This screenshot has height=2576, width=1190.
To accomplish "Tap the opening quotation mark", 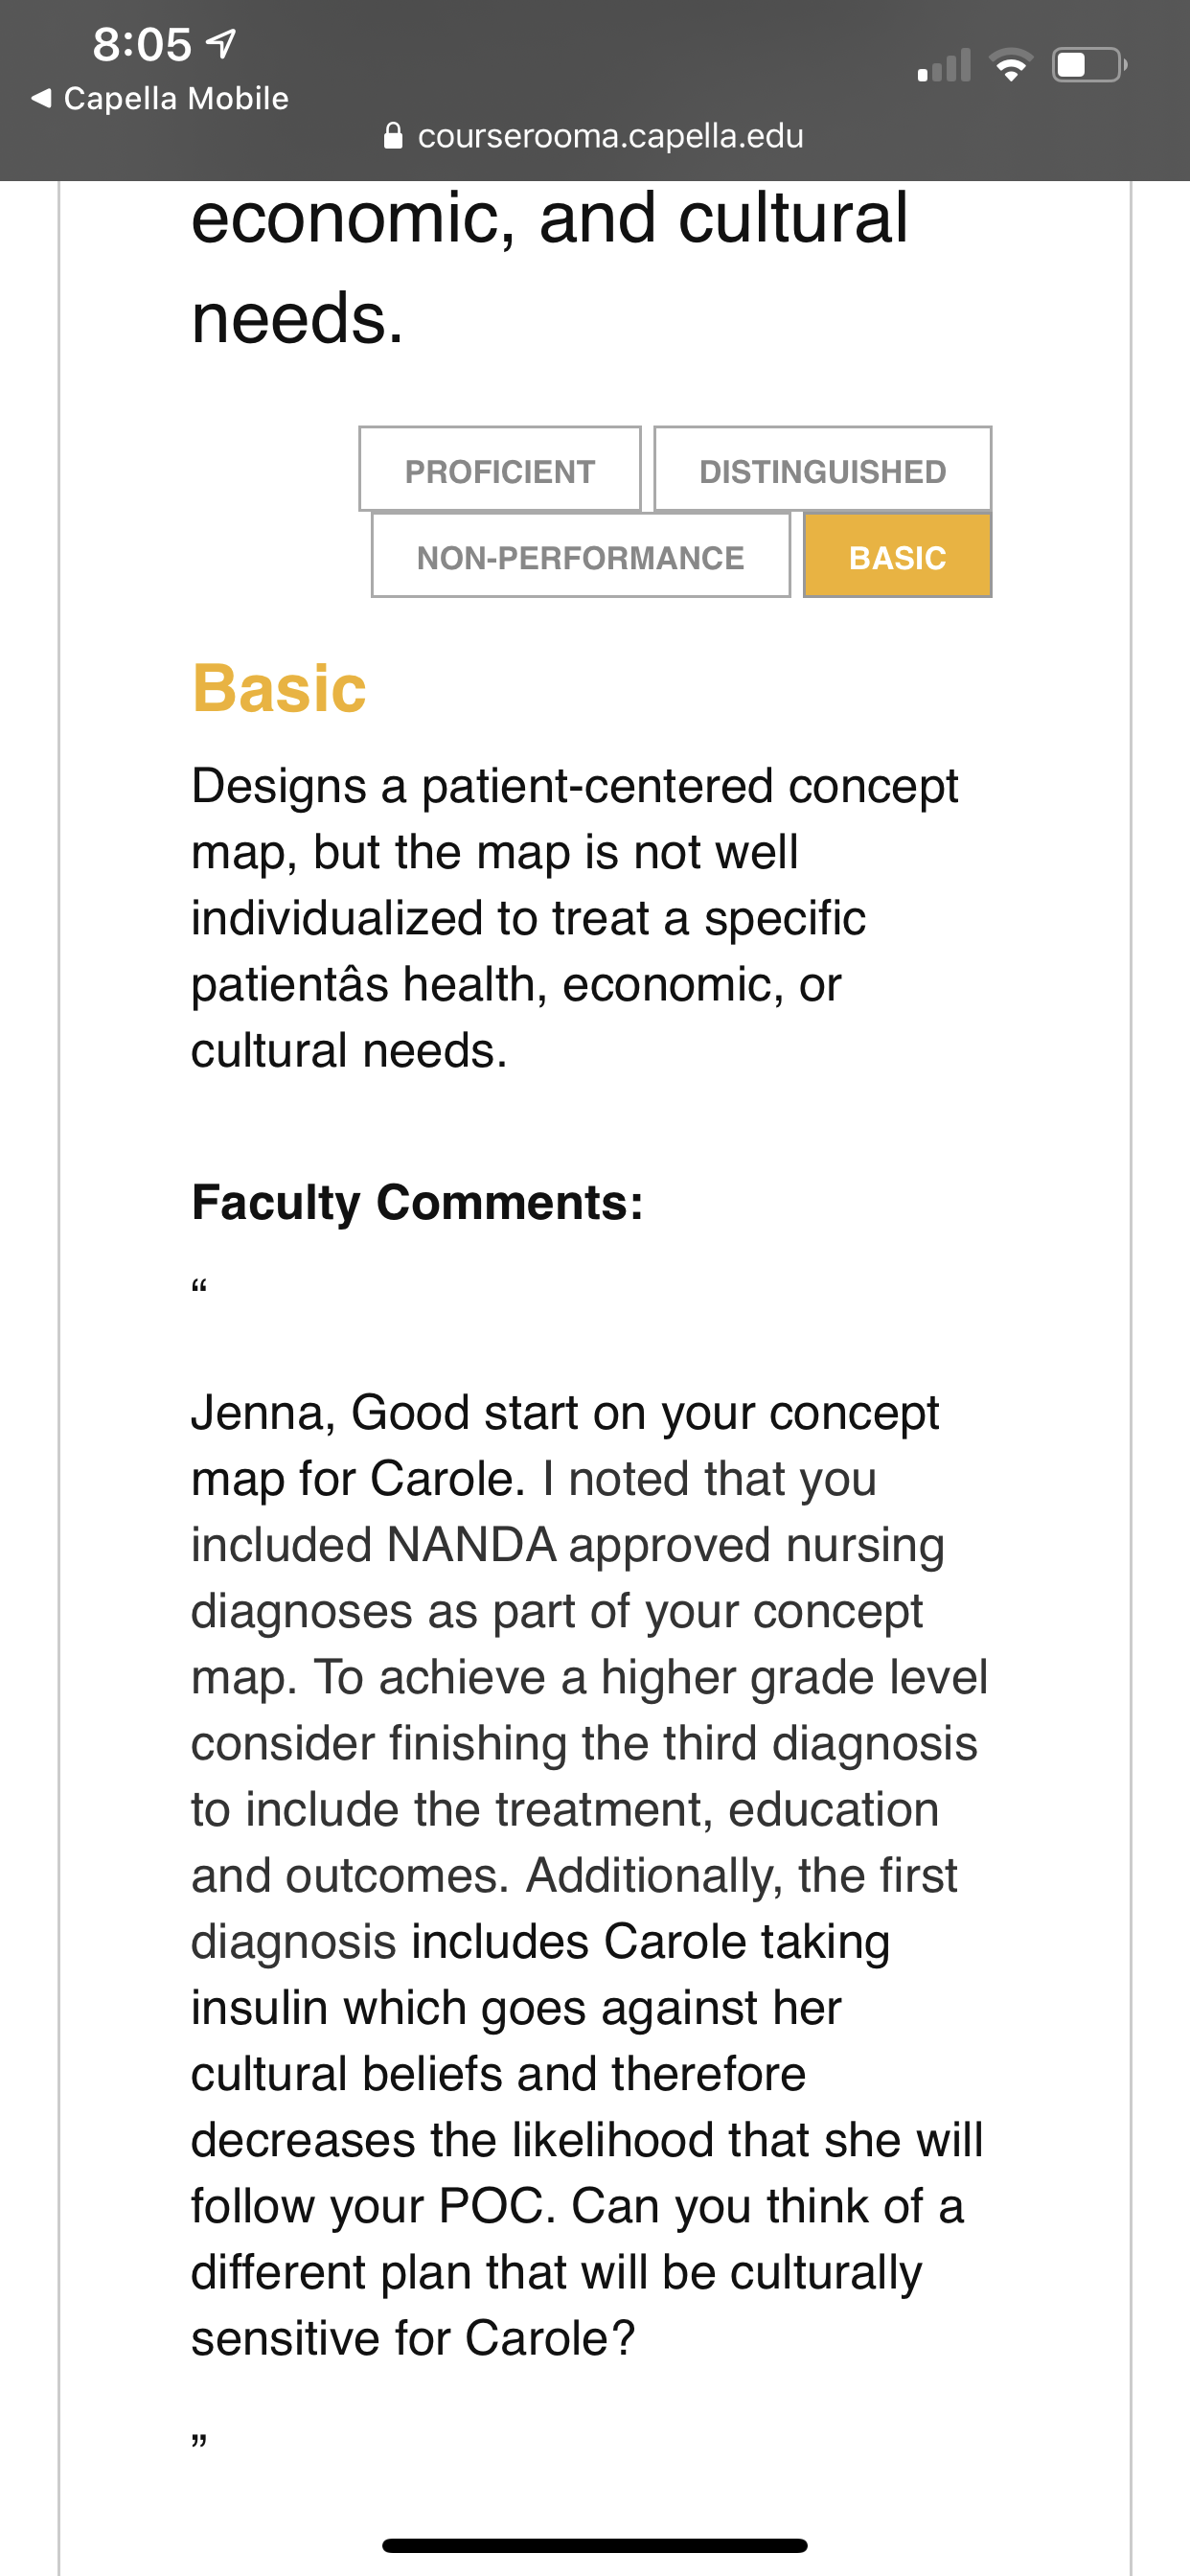I will pos(199,1285).
